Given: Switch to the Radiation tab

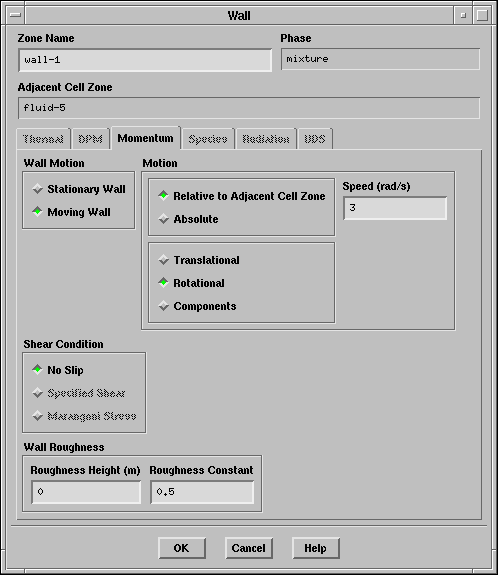Looking at the screenshot, I should (266, 139).
